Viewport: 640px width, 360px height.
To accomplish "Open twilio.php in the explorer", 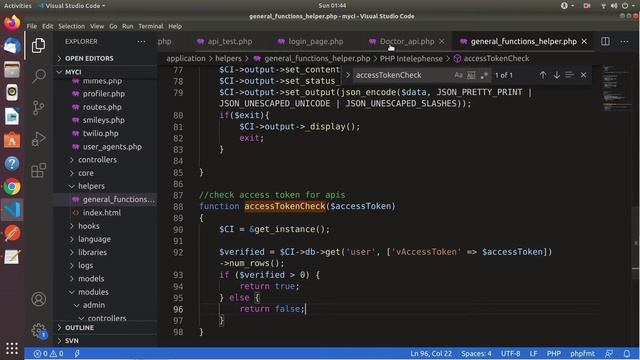I will pyautogui.click(x=100, y=133).
